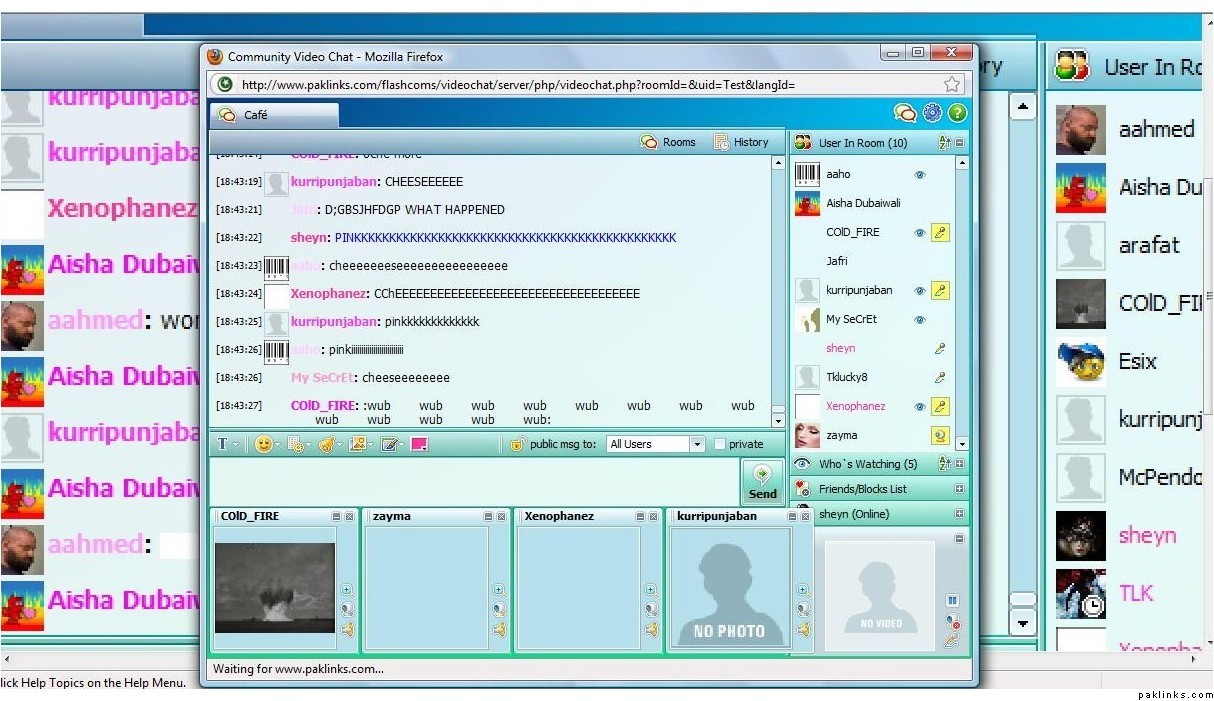Open the Rooms list
The image size is (1214, 701).
[x=668, y=143]
